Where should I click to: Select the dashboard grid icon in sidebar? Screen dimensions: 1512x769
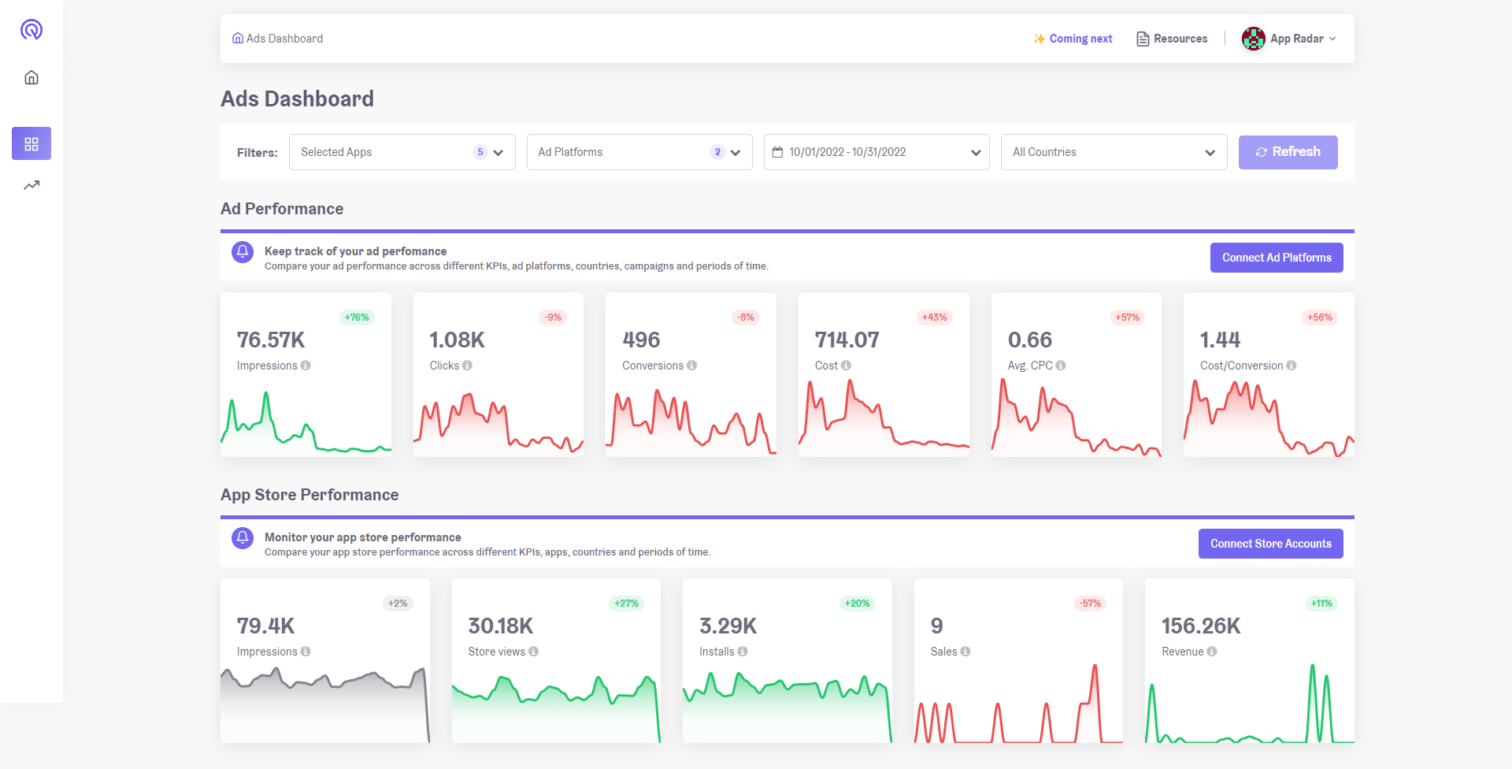coord(31,144)
